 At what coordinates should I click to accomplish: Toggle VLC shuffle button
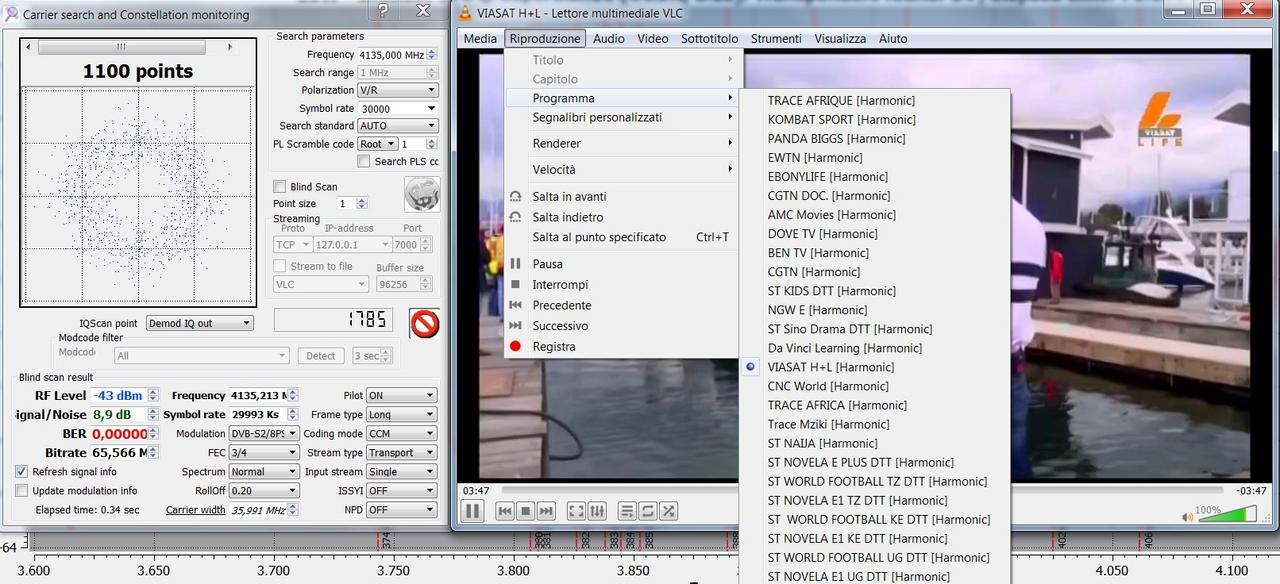(668, 511)
